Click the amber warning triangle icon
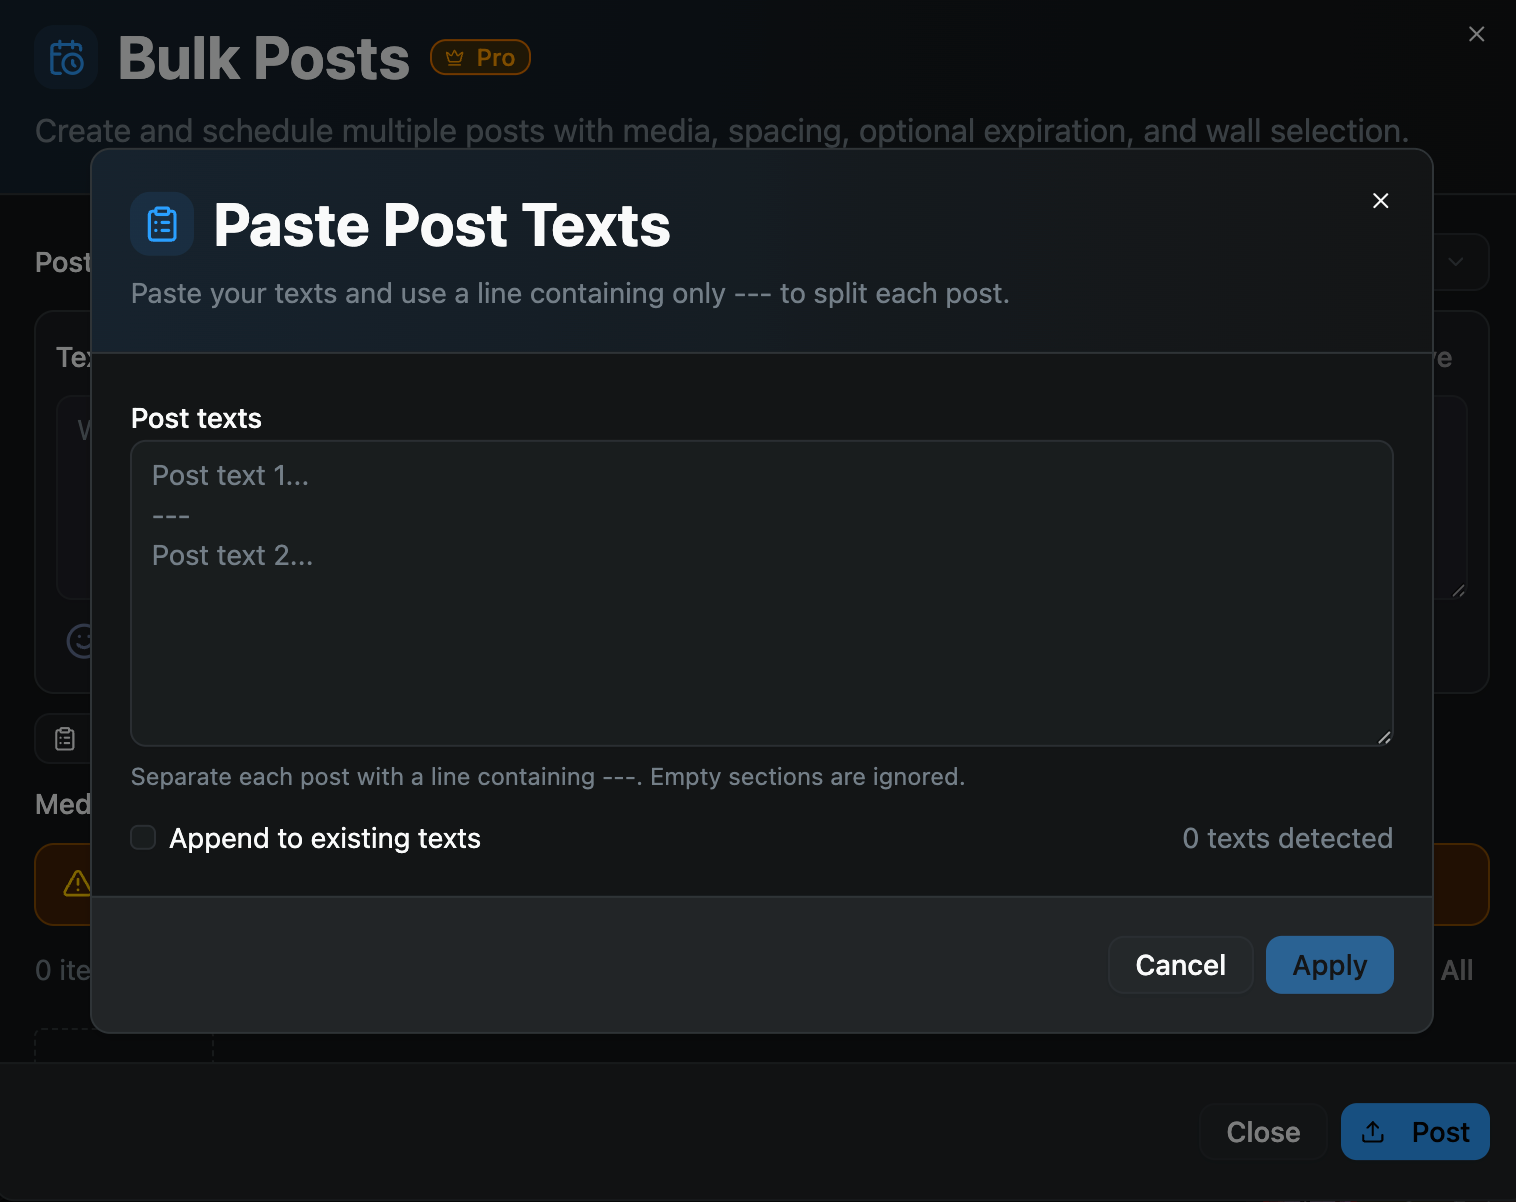Image resolution: width=1516 pixels, height=1202 pixels. [80, 884]
